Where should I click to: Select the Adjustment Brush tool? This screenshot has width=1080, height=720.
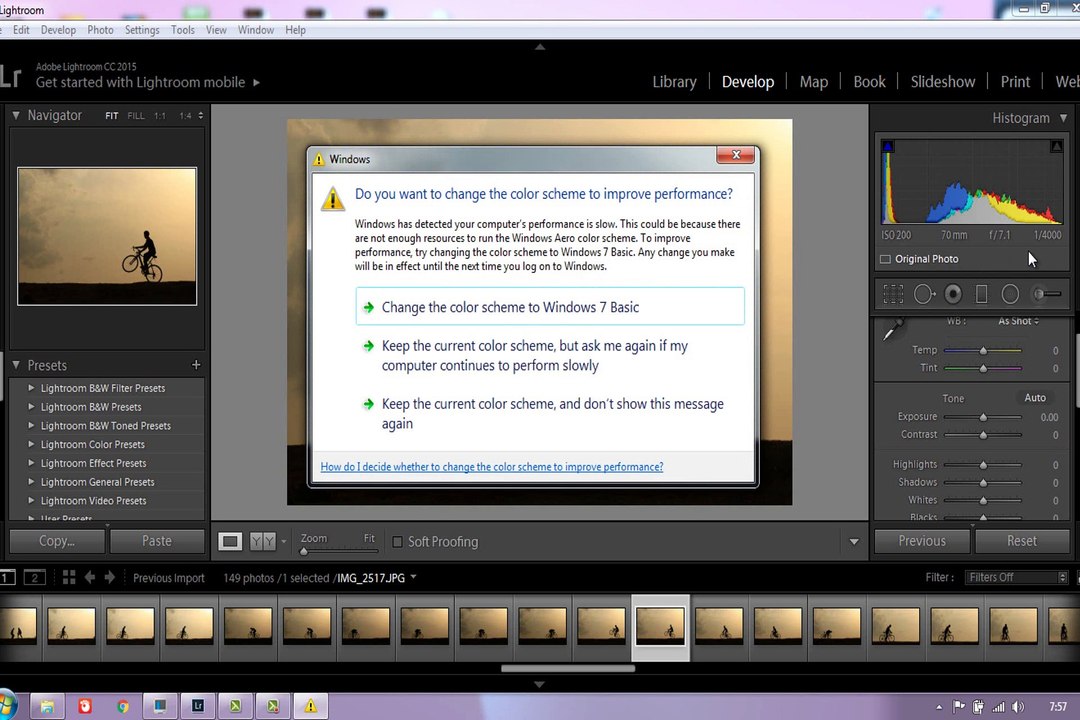[1046, 294]
